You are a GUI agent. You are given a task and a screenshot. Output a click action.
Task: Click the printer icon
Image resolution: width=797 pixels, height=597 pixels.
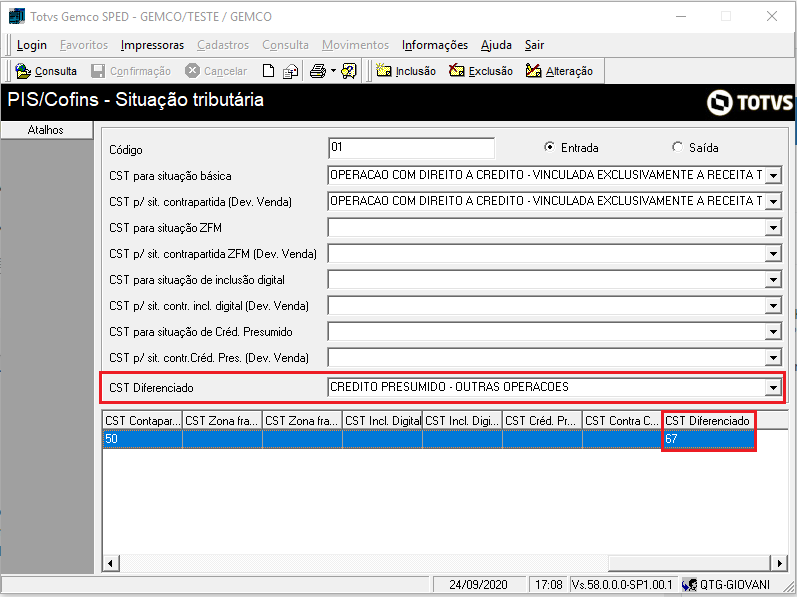click(x=318, y=71)
